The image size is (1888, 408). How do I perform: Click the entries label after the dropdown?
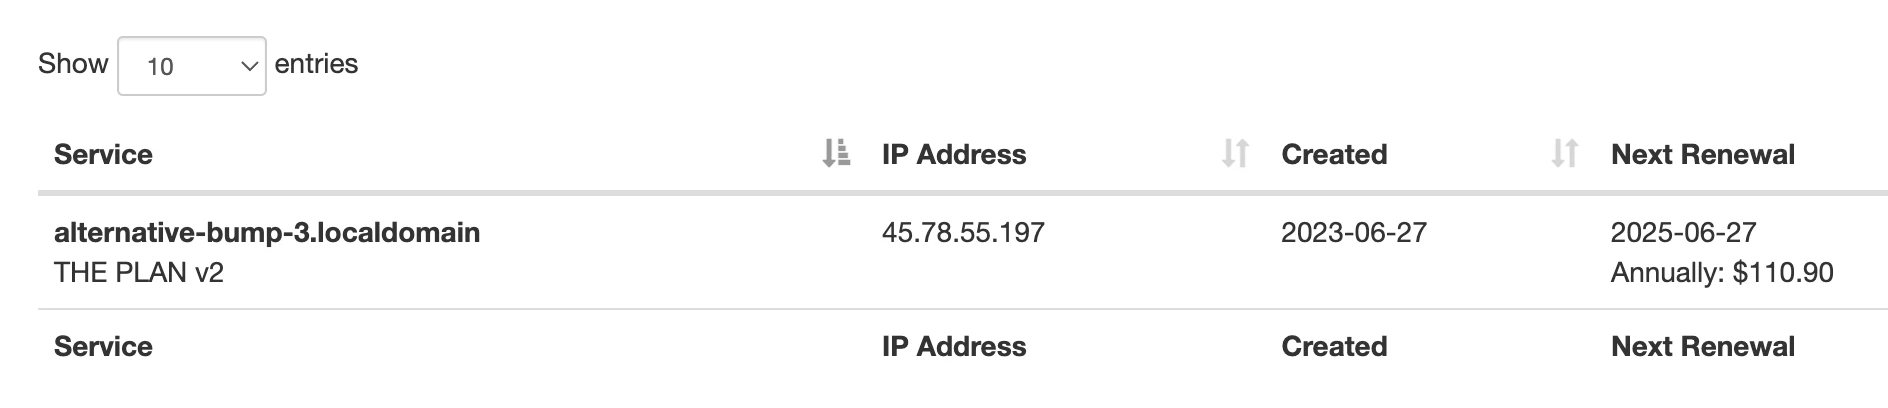tap(316, 64)
